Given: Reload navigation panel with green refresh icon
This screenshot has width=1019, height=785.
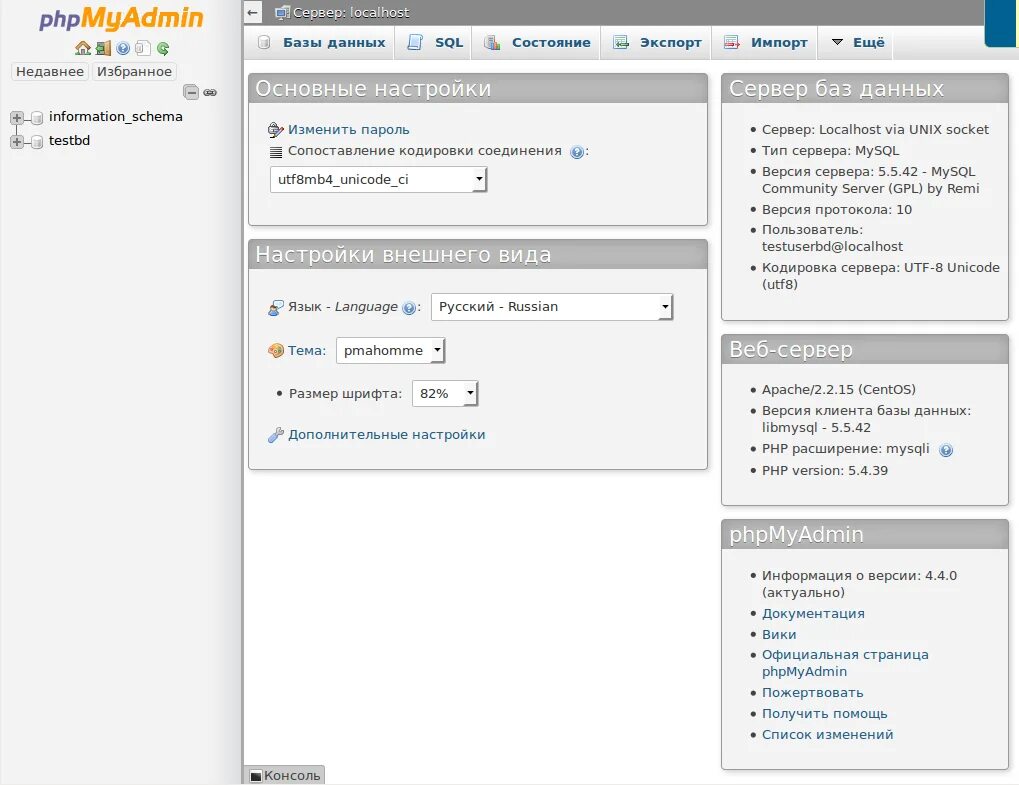Looking at the screenshot, I should (163, 48).
